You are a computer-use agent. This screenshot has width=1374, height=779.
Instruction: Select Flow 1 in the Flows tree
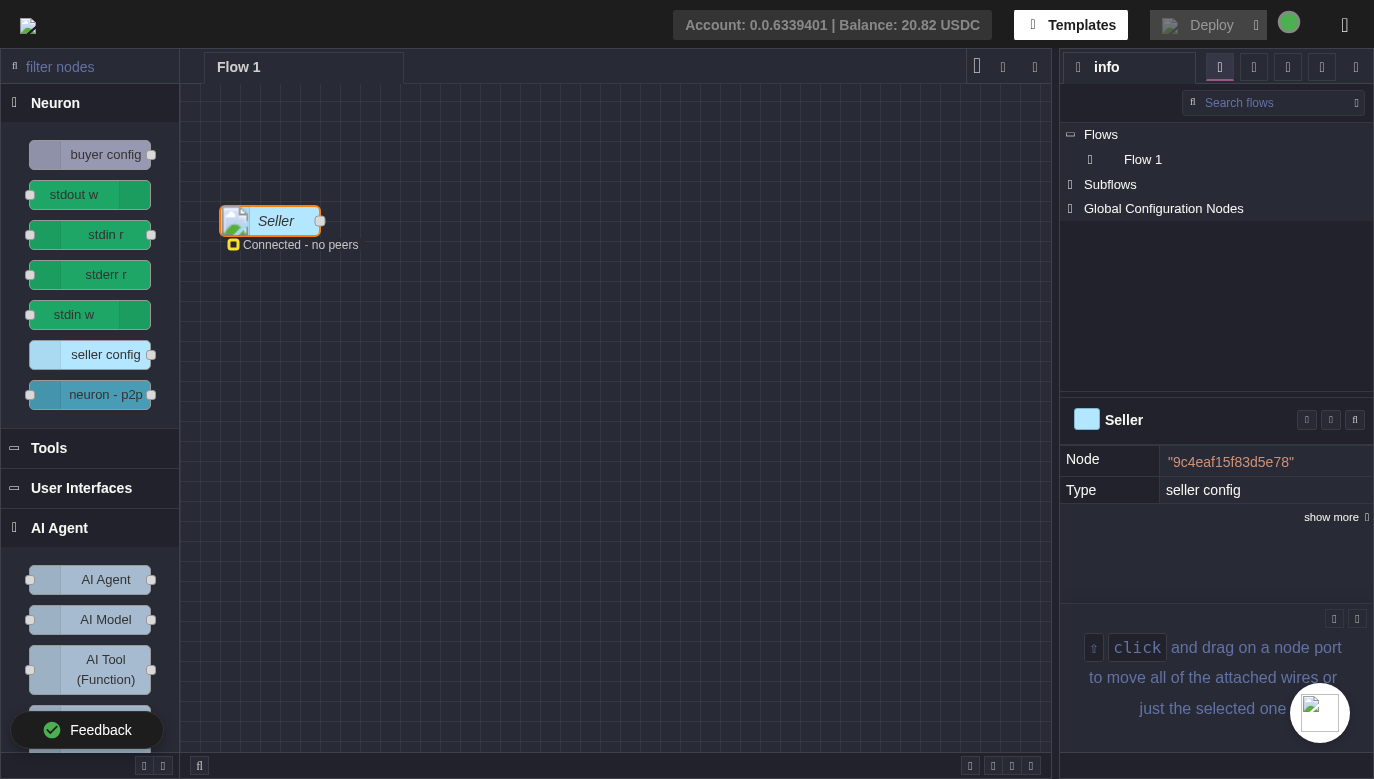1142,160
